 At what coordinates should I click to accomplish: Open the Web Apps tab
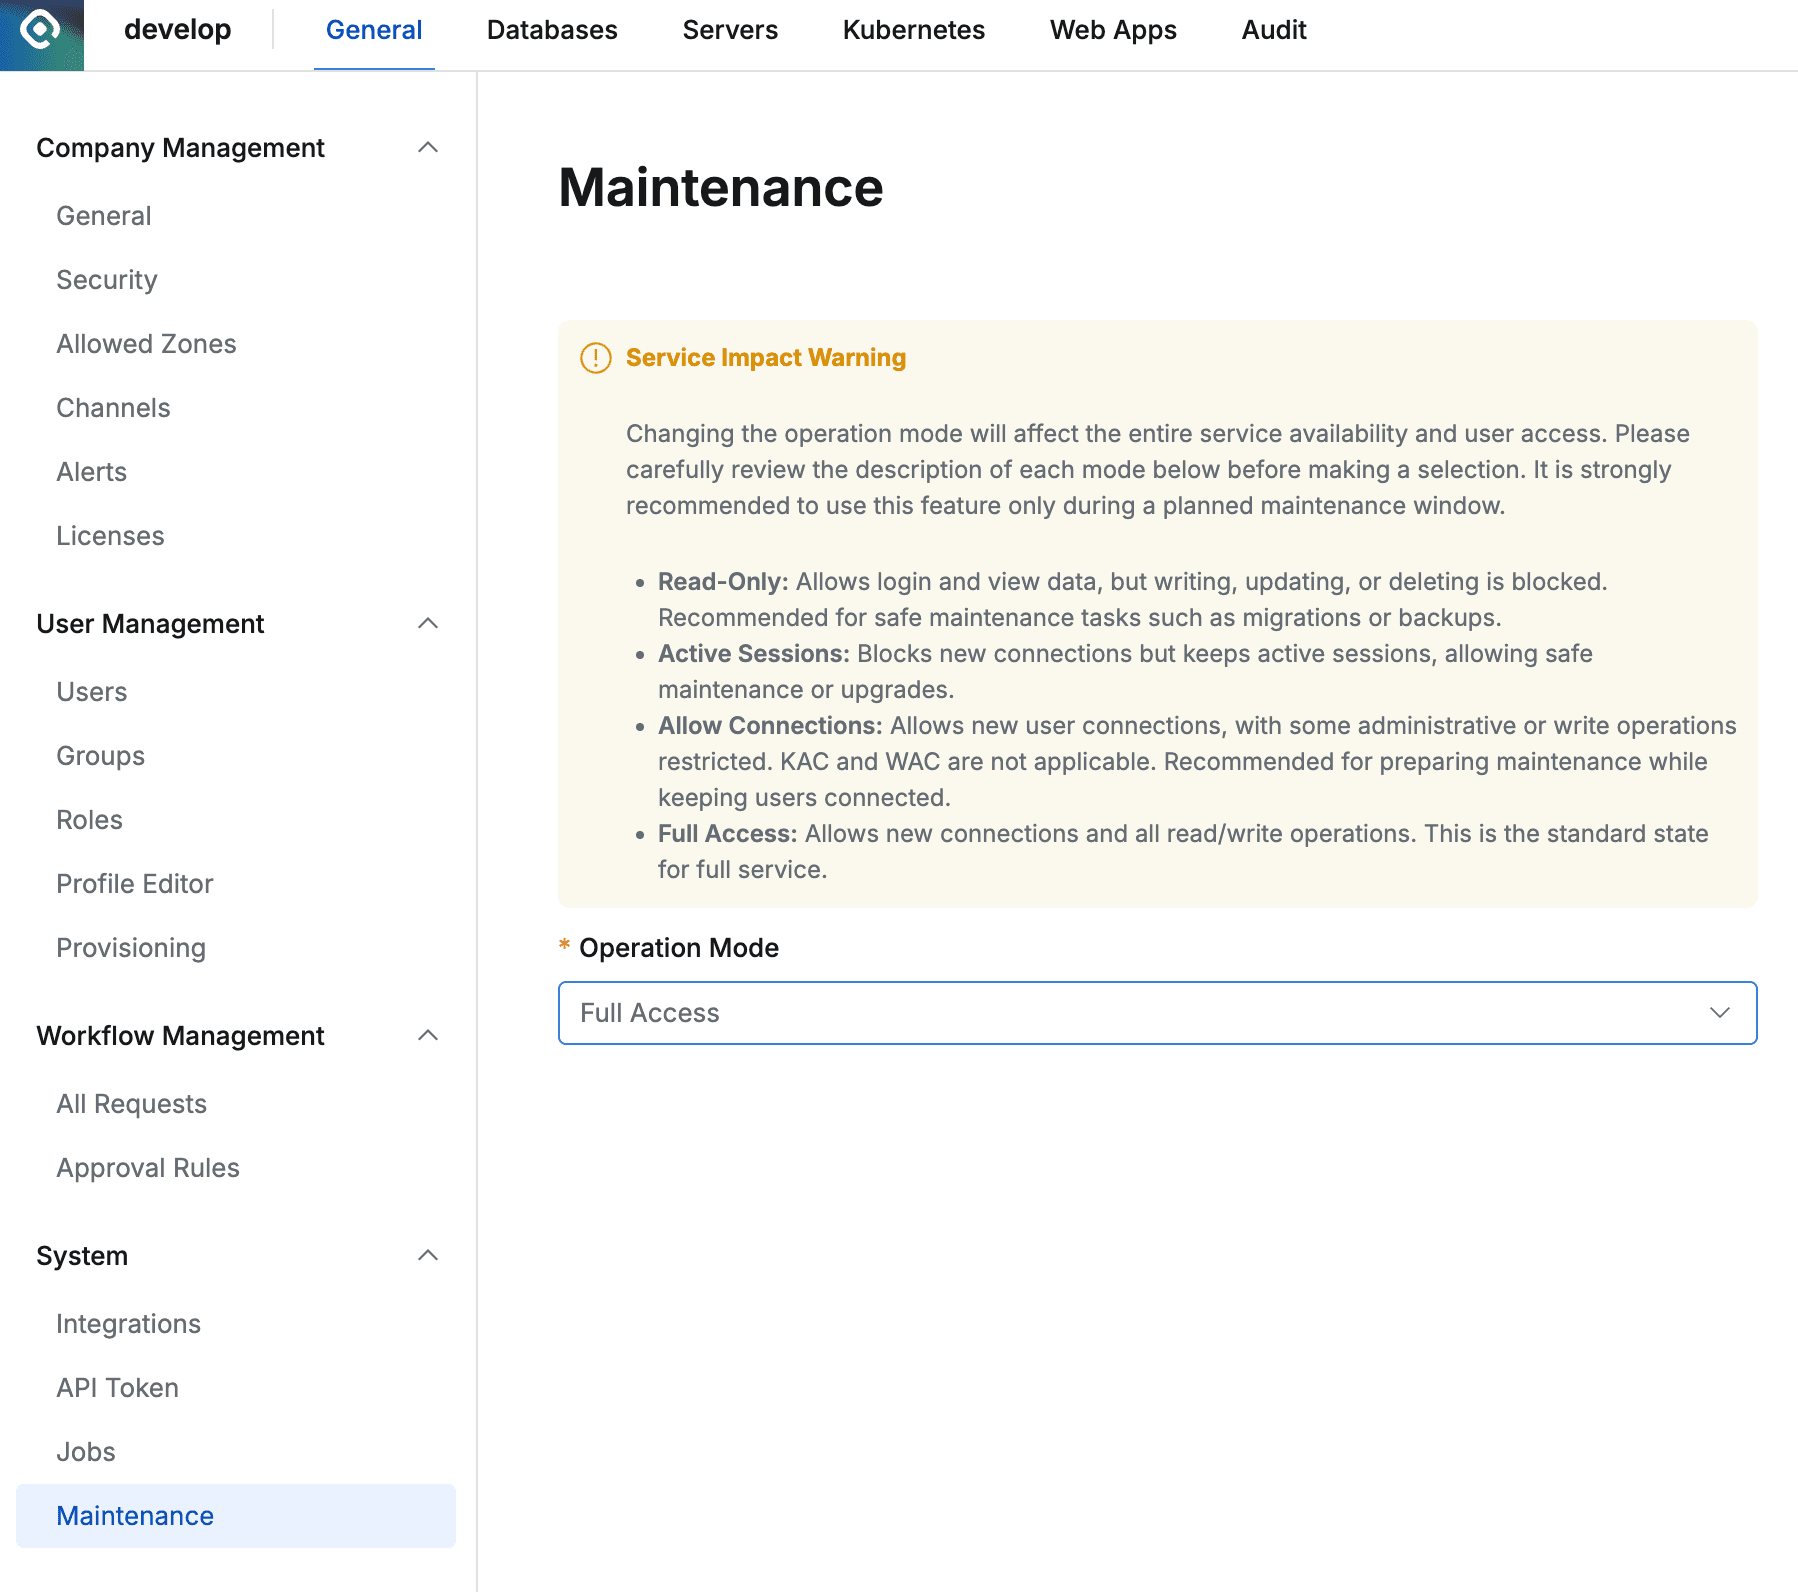point(1113,30)
